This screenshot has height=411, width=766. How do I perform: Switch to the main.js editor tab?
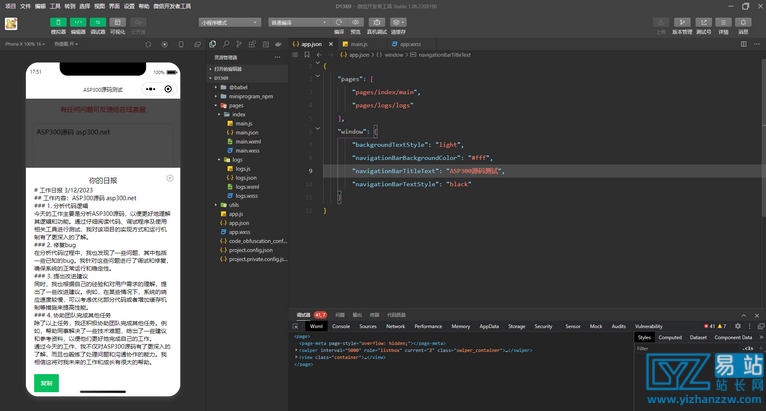point(357,44)
